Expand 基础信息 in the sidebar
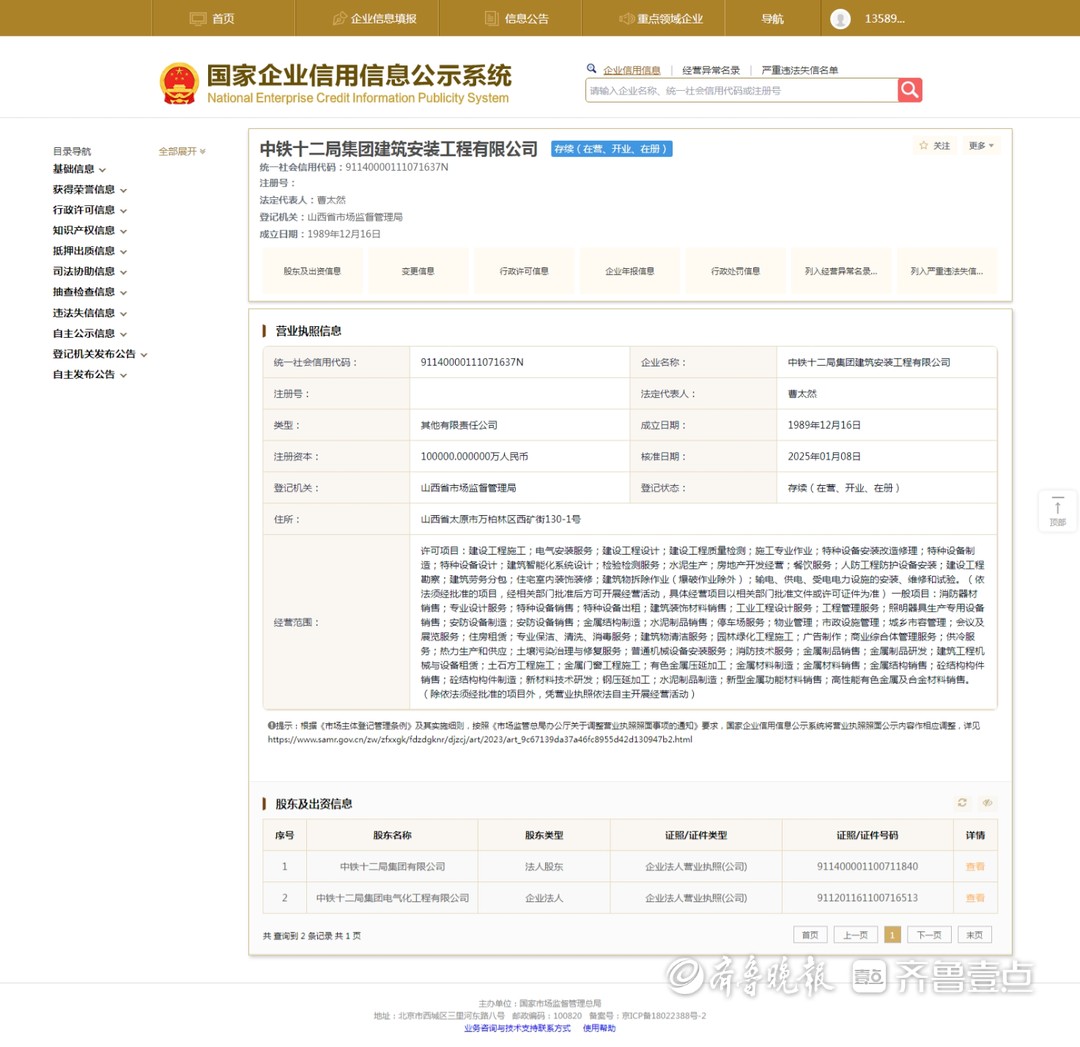This screenshot has height=1047, width=1080. point(79,169)
